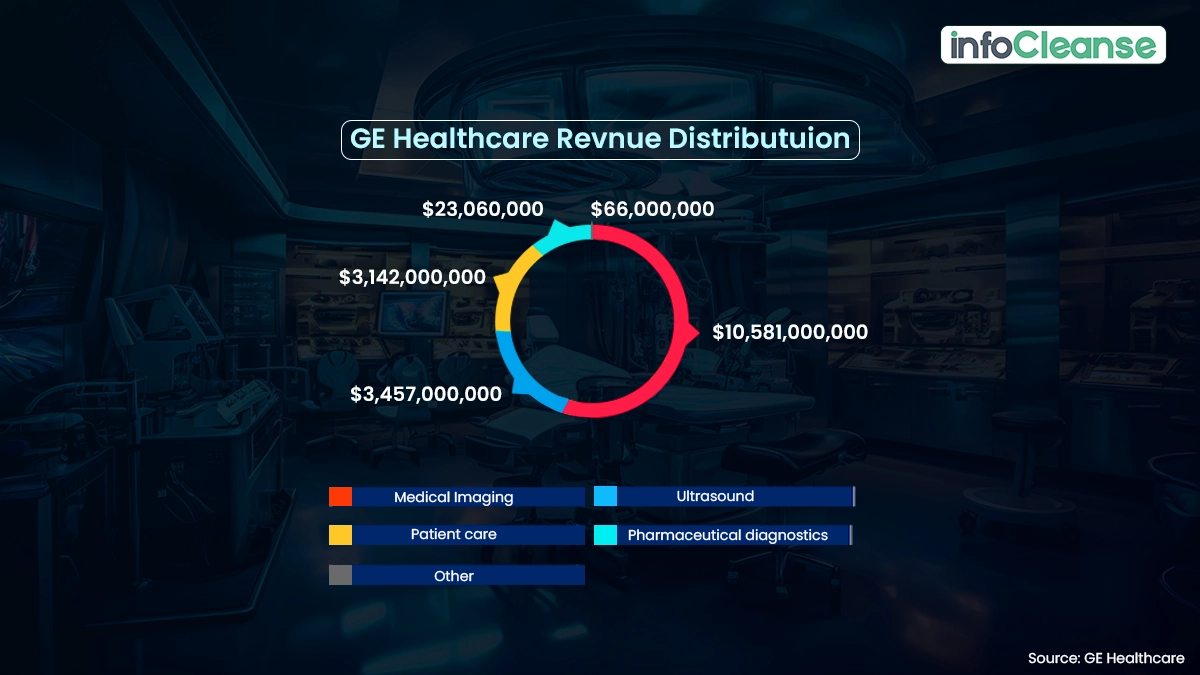Viewport: 1200px width, 675px height.
Task: Click the $3,457,000,000 value label
Action: (x=425, y=394)
